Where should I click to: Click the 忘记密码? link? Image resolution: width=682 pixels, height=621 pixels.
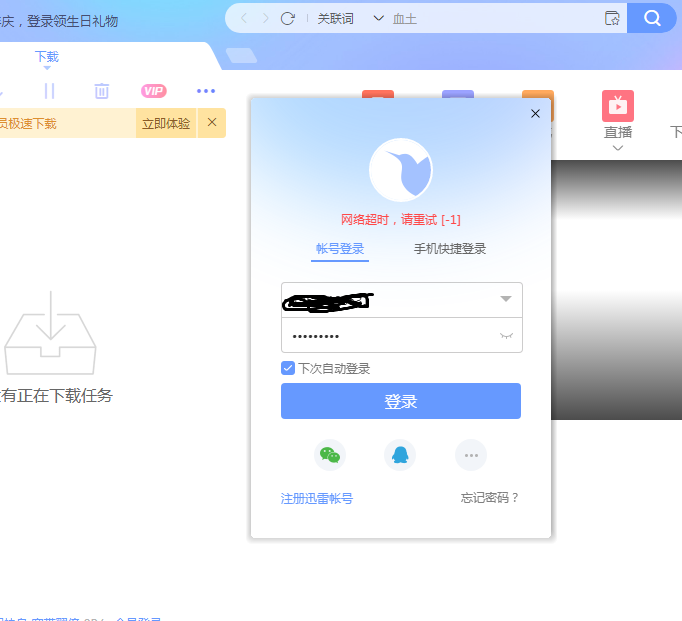(x=490, y=498)
